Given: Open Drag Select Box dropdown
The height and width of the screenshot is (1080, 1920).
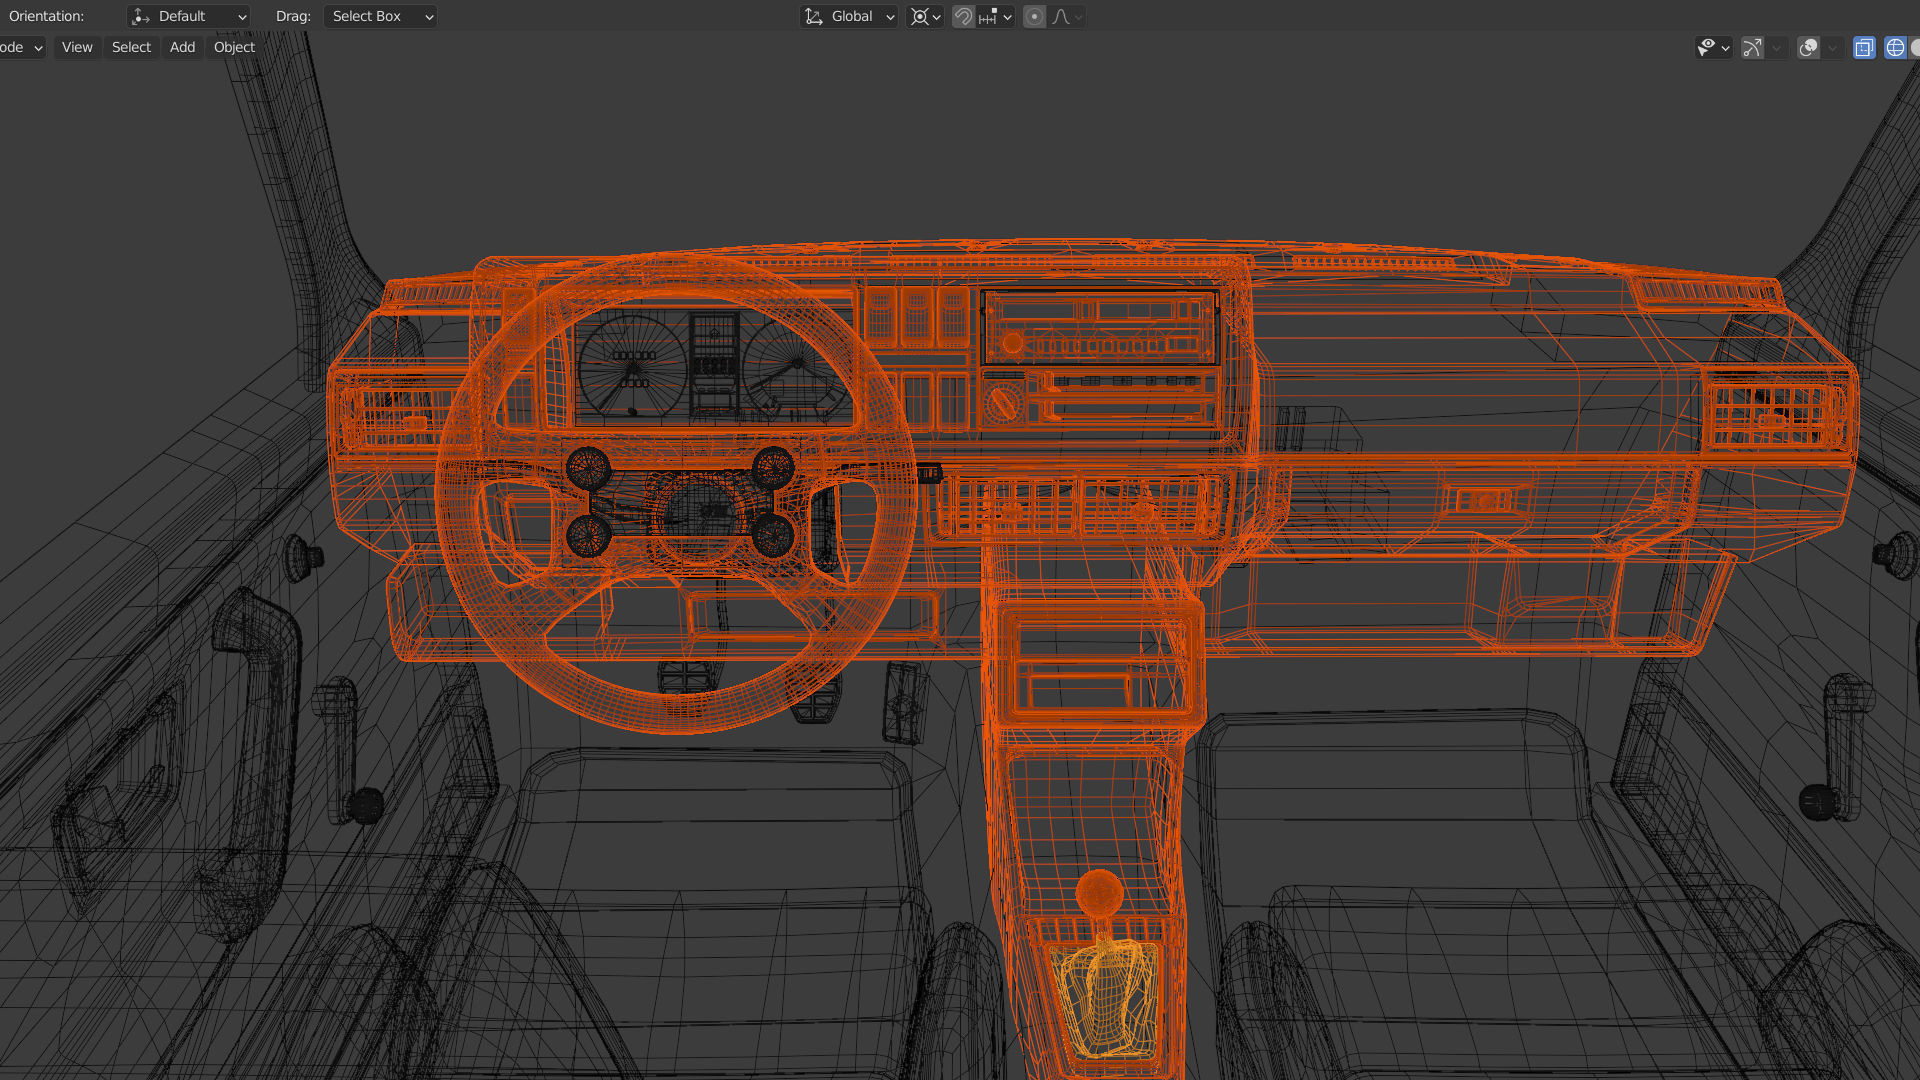Looking at the screenshot, I should pyautogui.click(x=381, y=16).
